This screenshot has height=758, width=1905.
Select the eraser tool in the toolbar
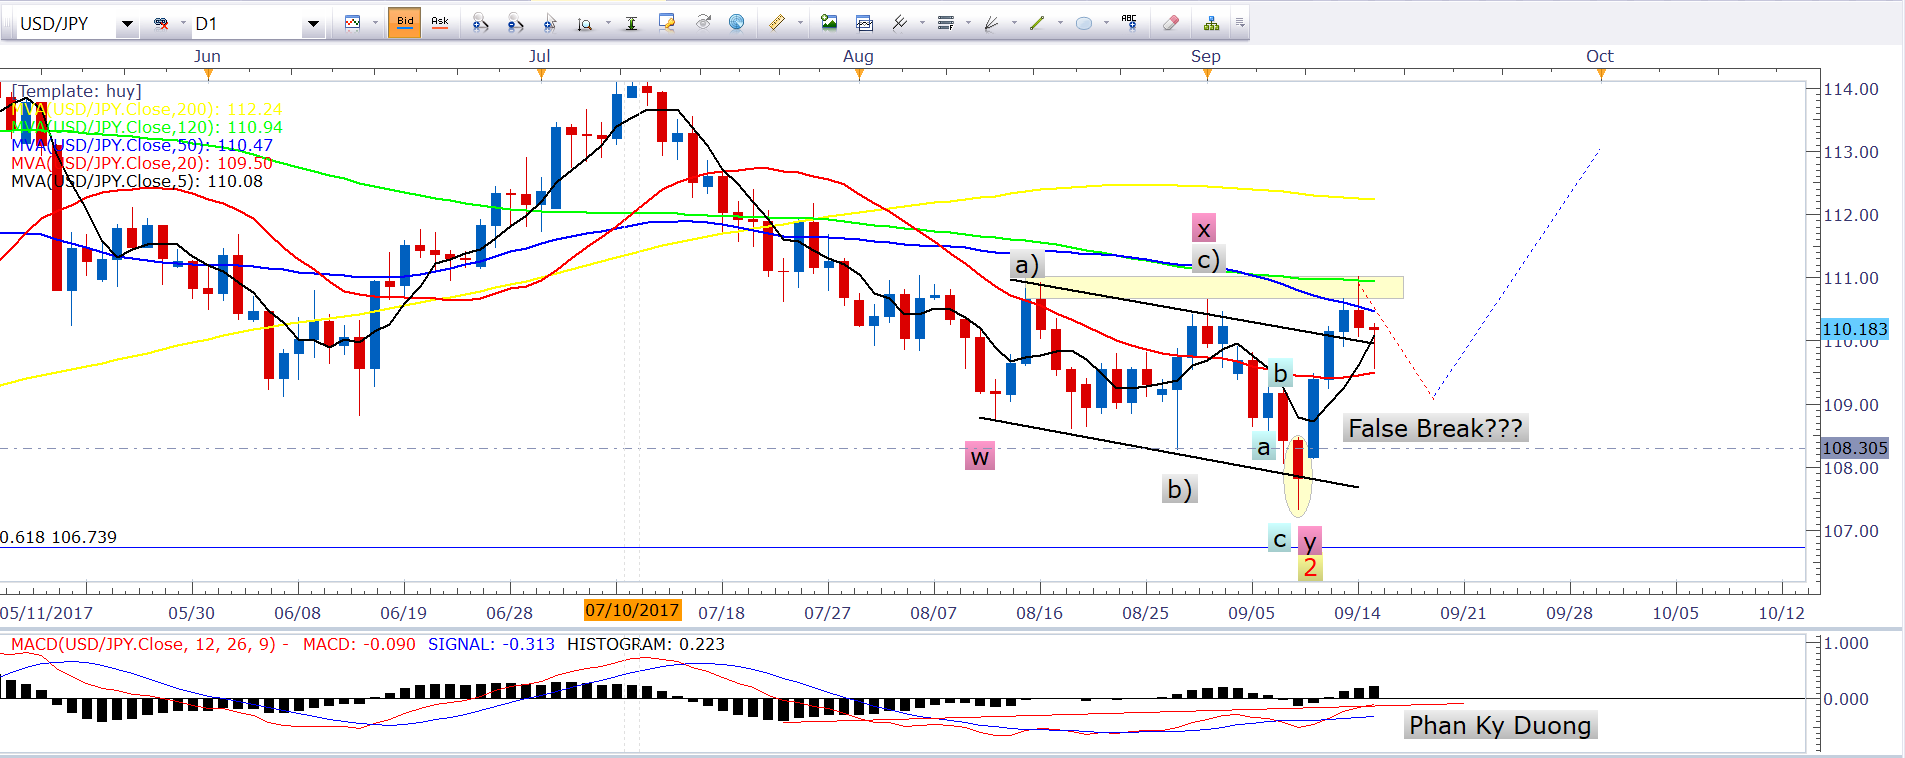coord(1170,23)
